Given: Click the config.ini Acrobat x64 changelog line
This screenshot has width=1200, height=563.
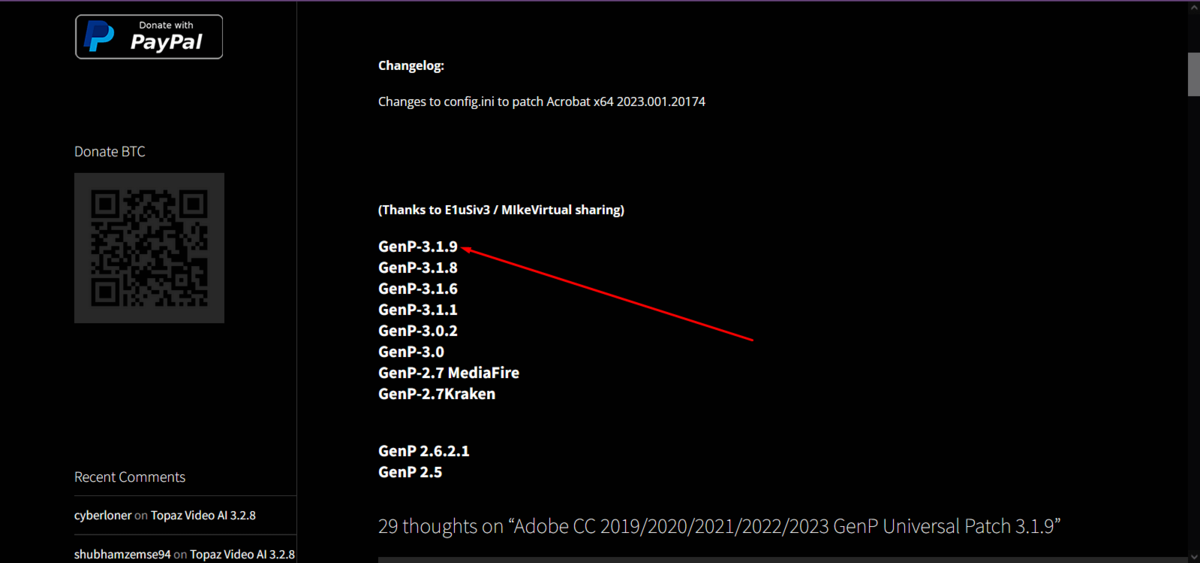Looking at the screenshot, I should tap(542, 101).
